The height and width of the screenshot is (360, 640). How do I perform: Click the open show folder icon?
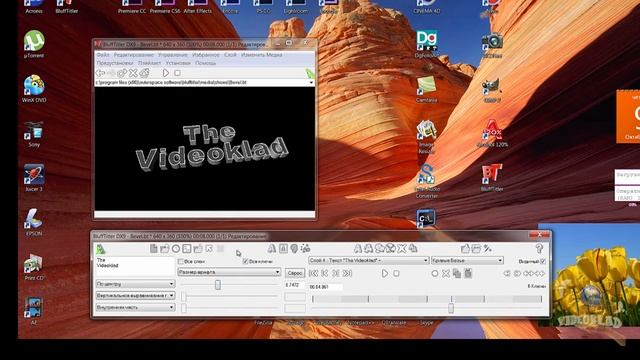(164, 249)
